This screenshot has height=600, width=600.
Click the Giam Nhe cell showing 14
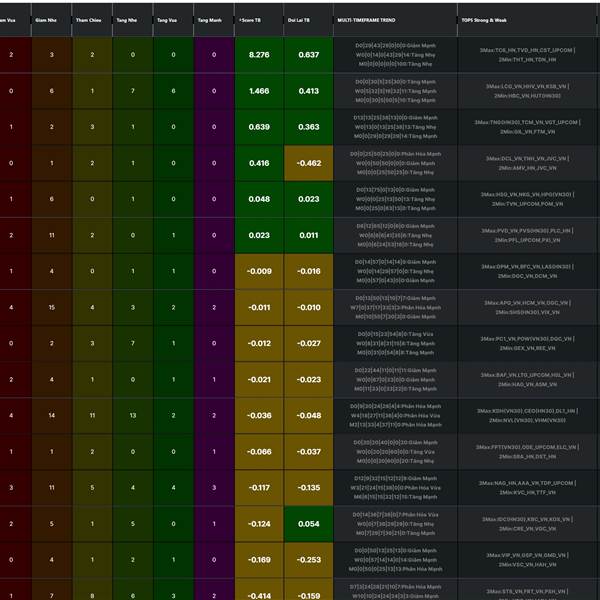pos(51,416)
